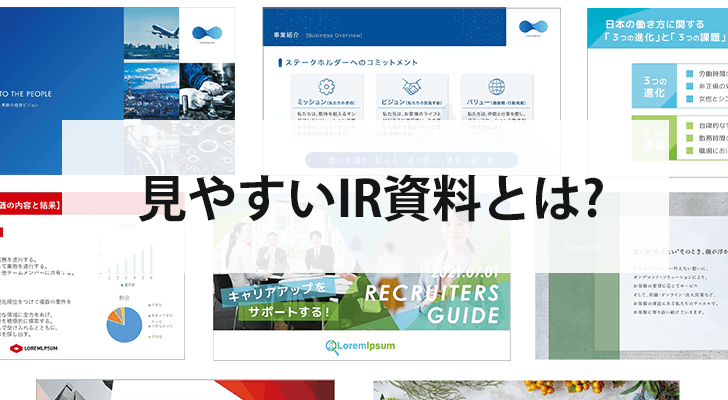Click the airplane photo thumbnail
Image resolution: width=728 pixels, height=400 pixels.
(151, 34)
